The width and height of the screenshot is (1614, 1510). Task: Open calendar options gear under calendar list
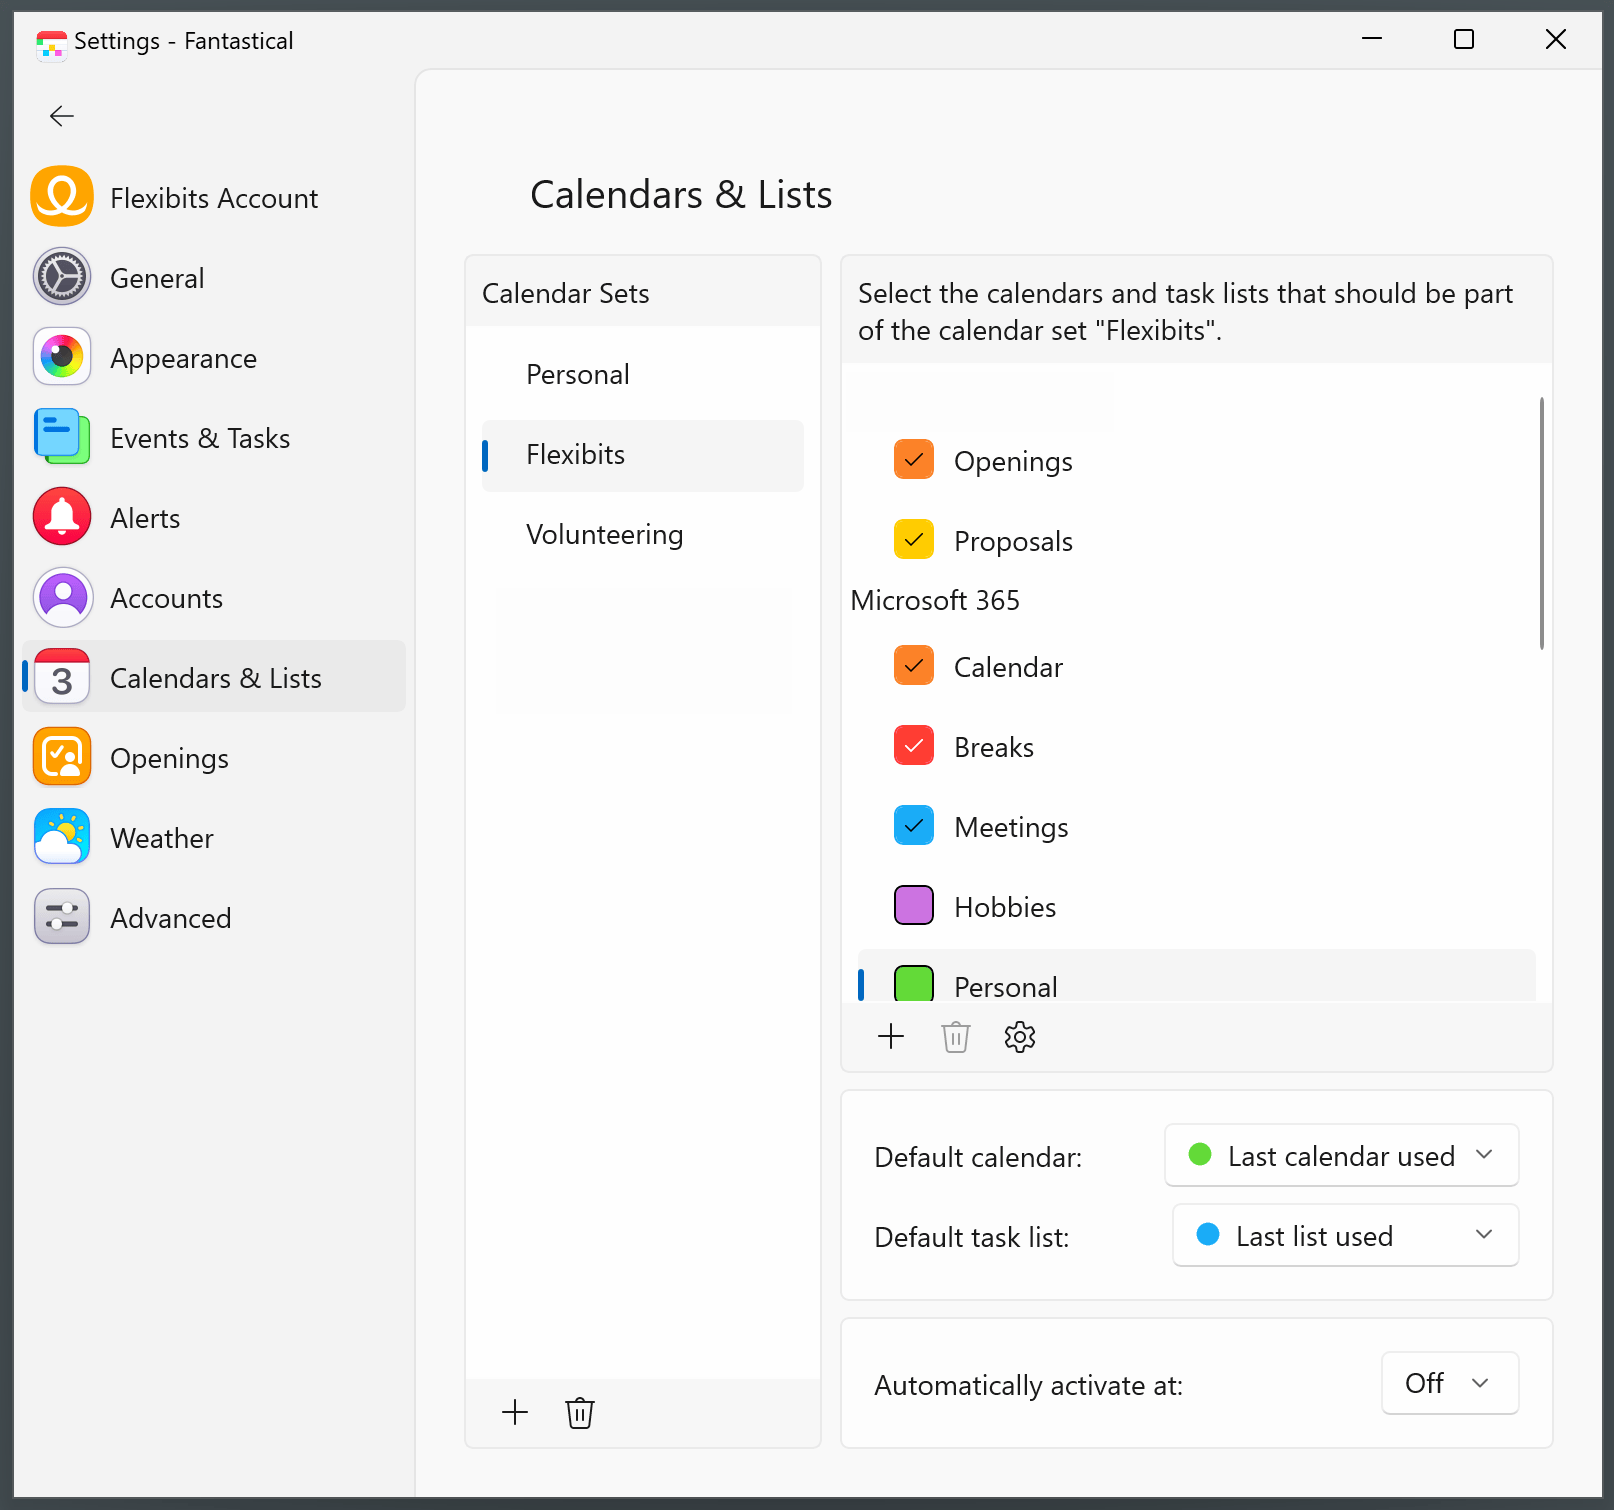point(1020,1037)
